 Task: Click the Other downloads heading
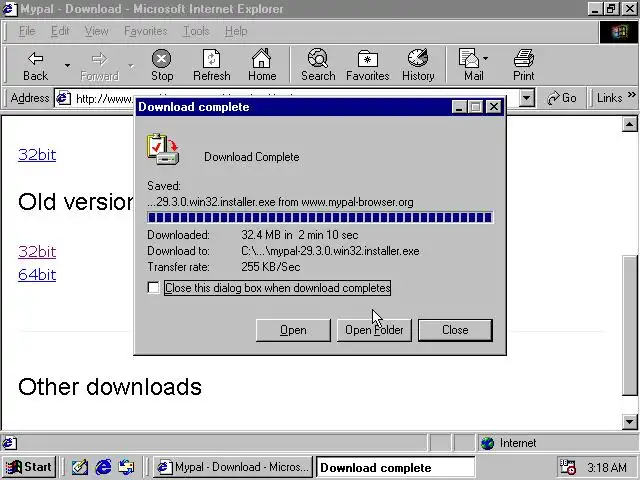[x=110, y=387]
